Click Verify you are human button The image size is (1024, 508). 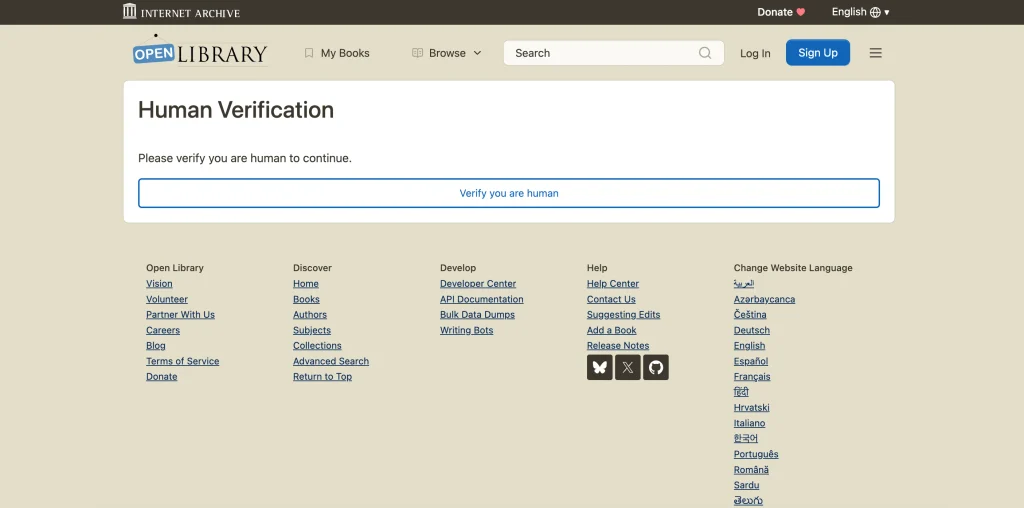(509, 193)
